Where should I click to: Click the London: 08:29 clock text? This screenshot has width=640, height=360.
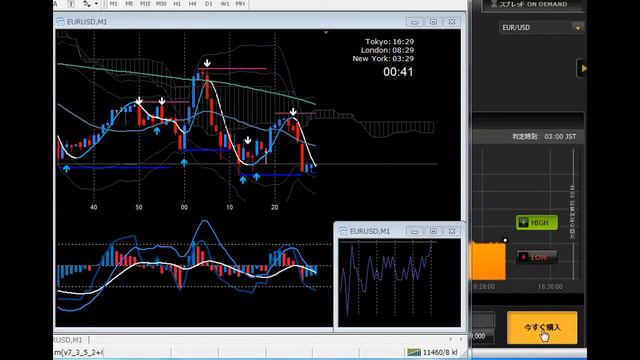point(387,50)
